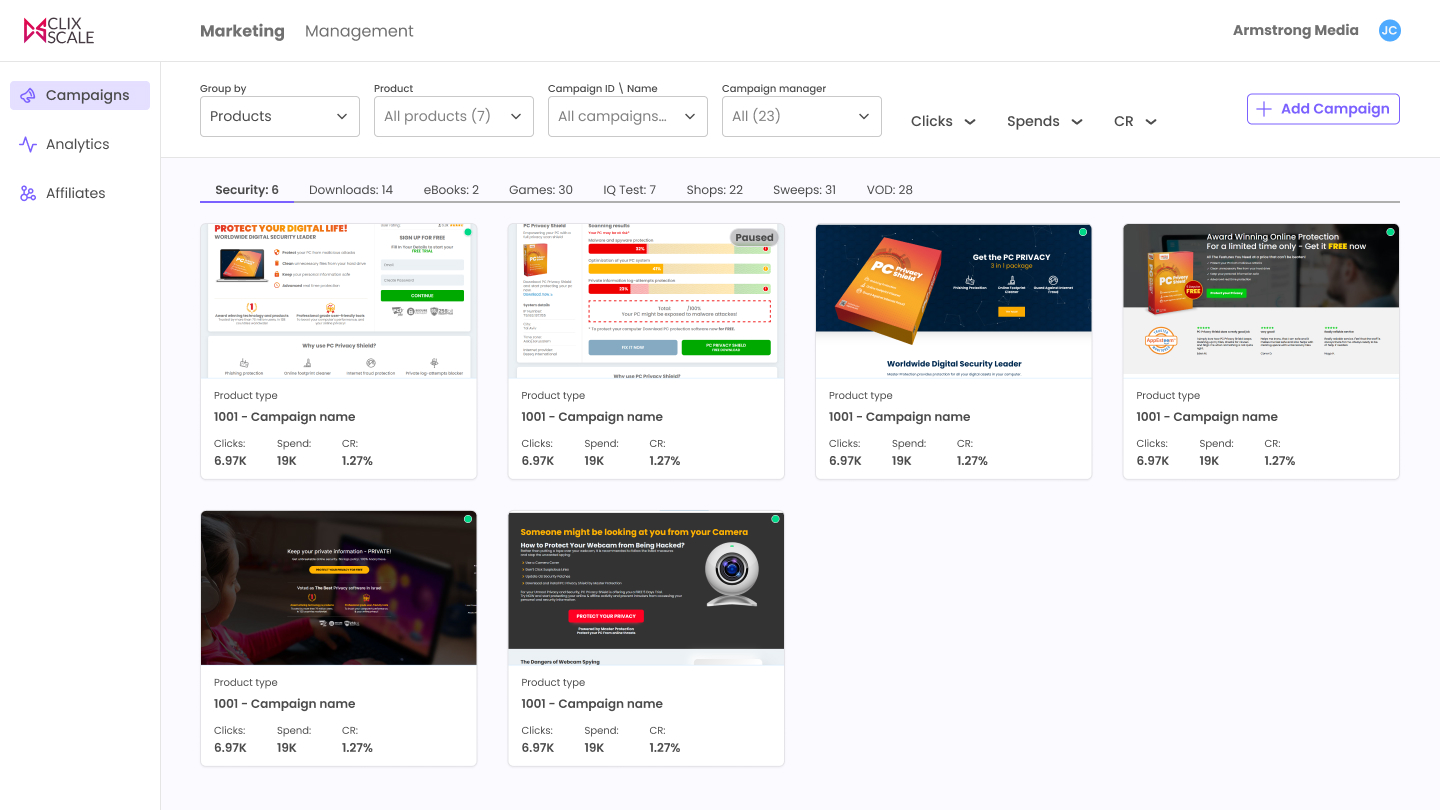Screen dimensions: 1440x810
Task: Open the webcam hacking campaign thumbnail
Action: click(x=646, y=588)
